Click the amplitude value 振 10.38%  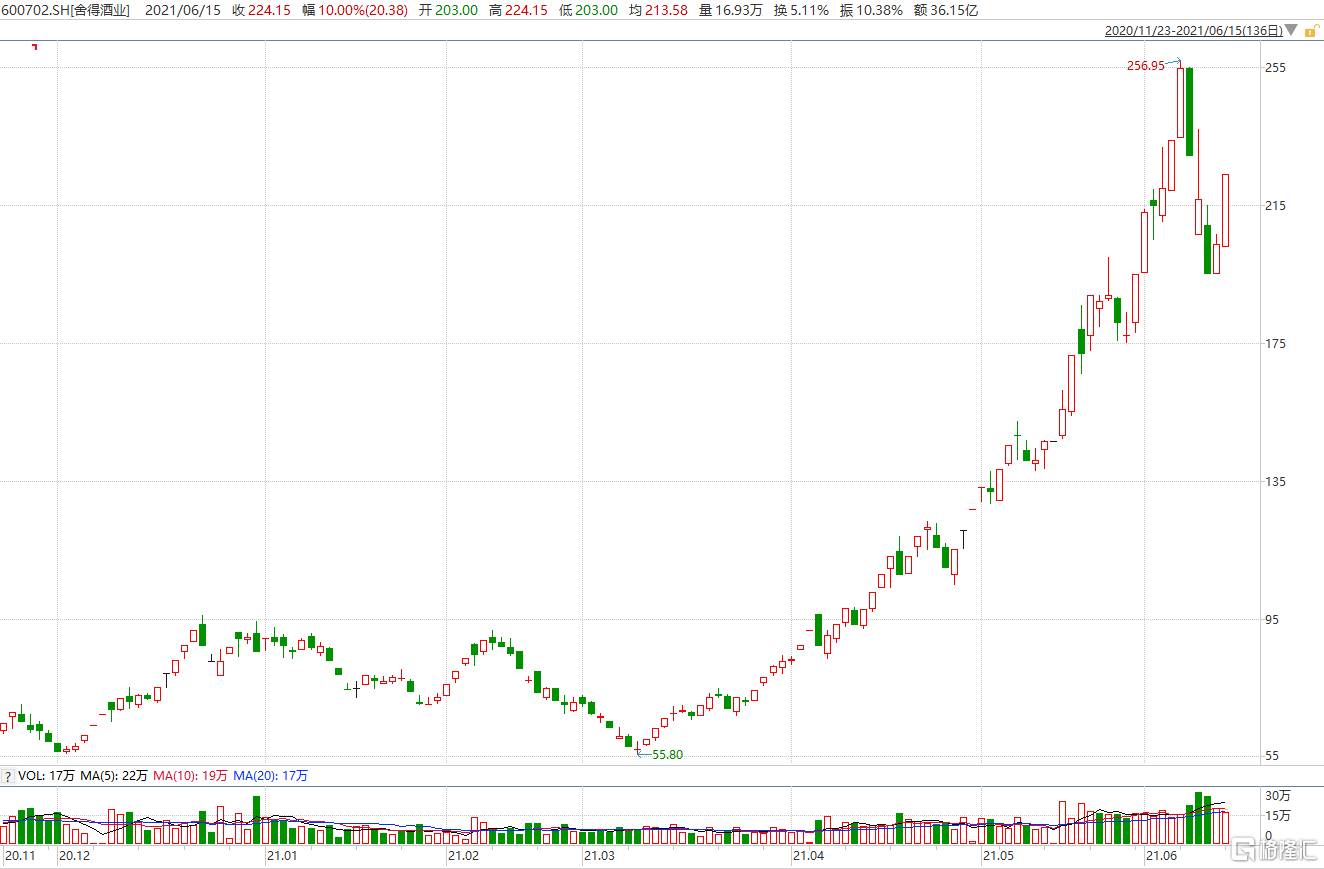pyautogui.click(x=870, y=10)
